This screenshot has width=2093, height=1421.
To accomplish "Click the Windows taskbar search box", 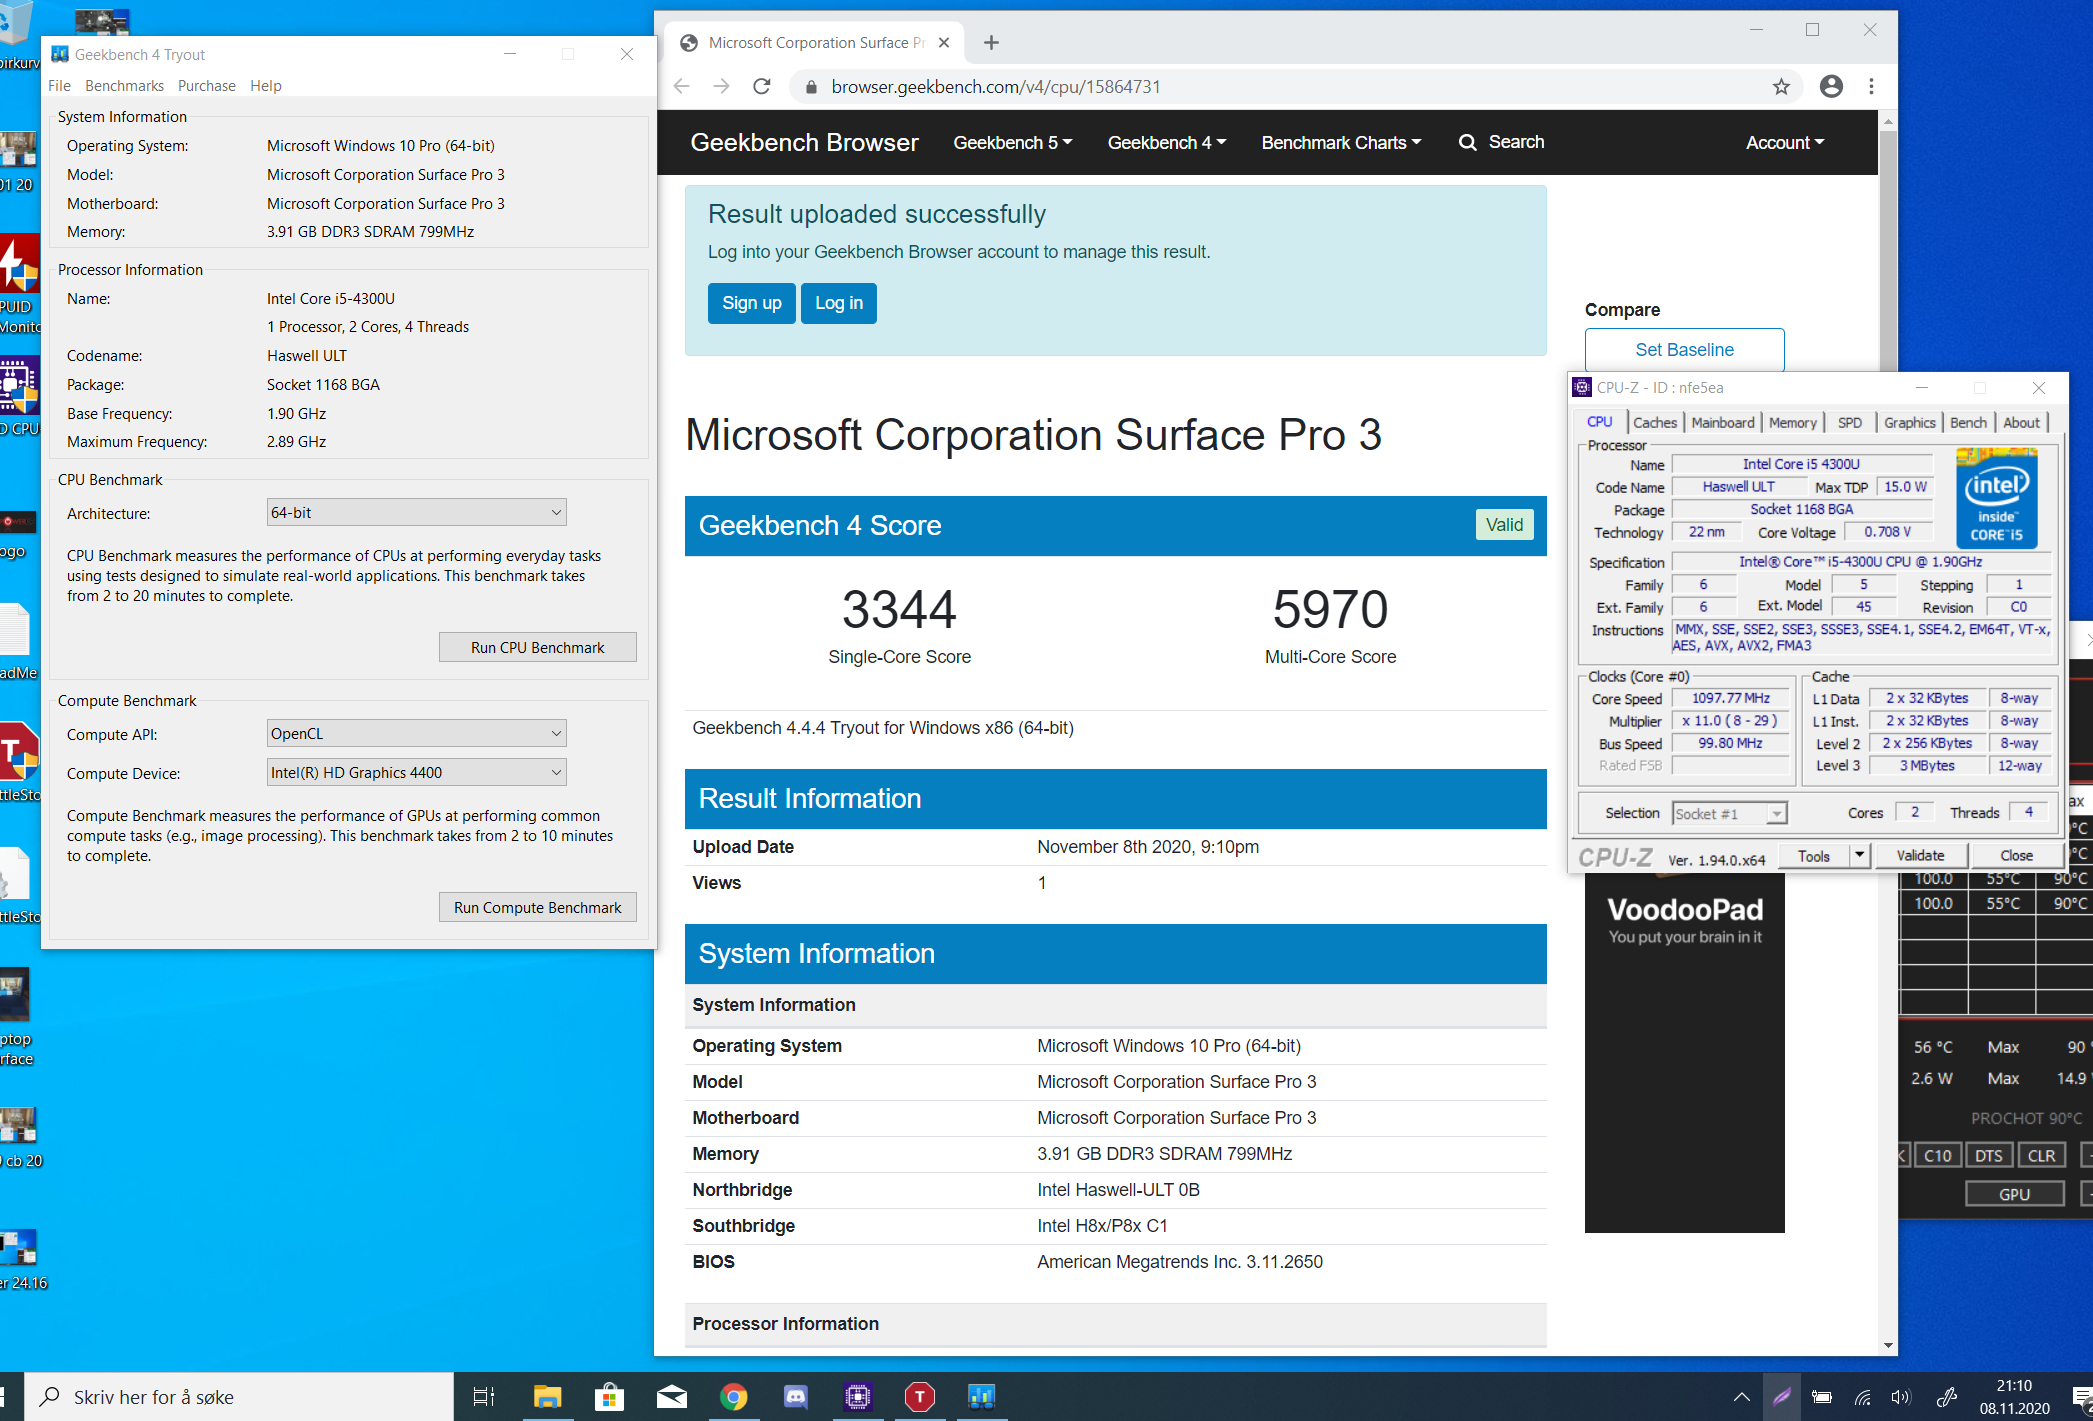I will [x=240, y=1397].
